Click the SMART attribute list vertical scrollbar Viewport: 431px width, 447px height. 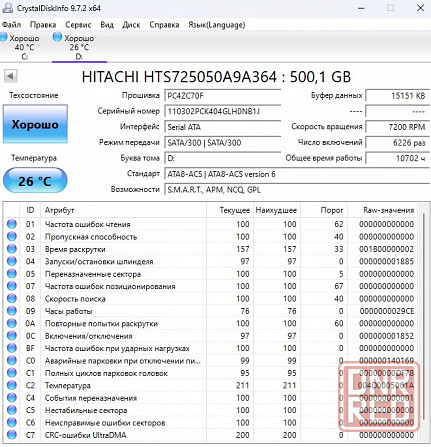[x=424, y=317]
